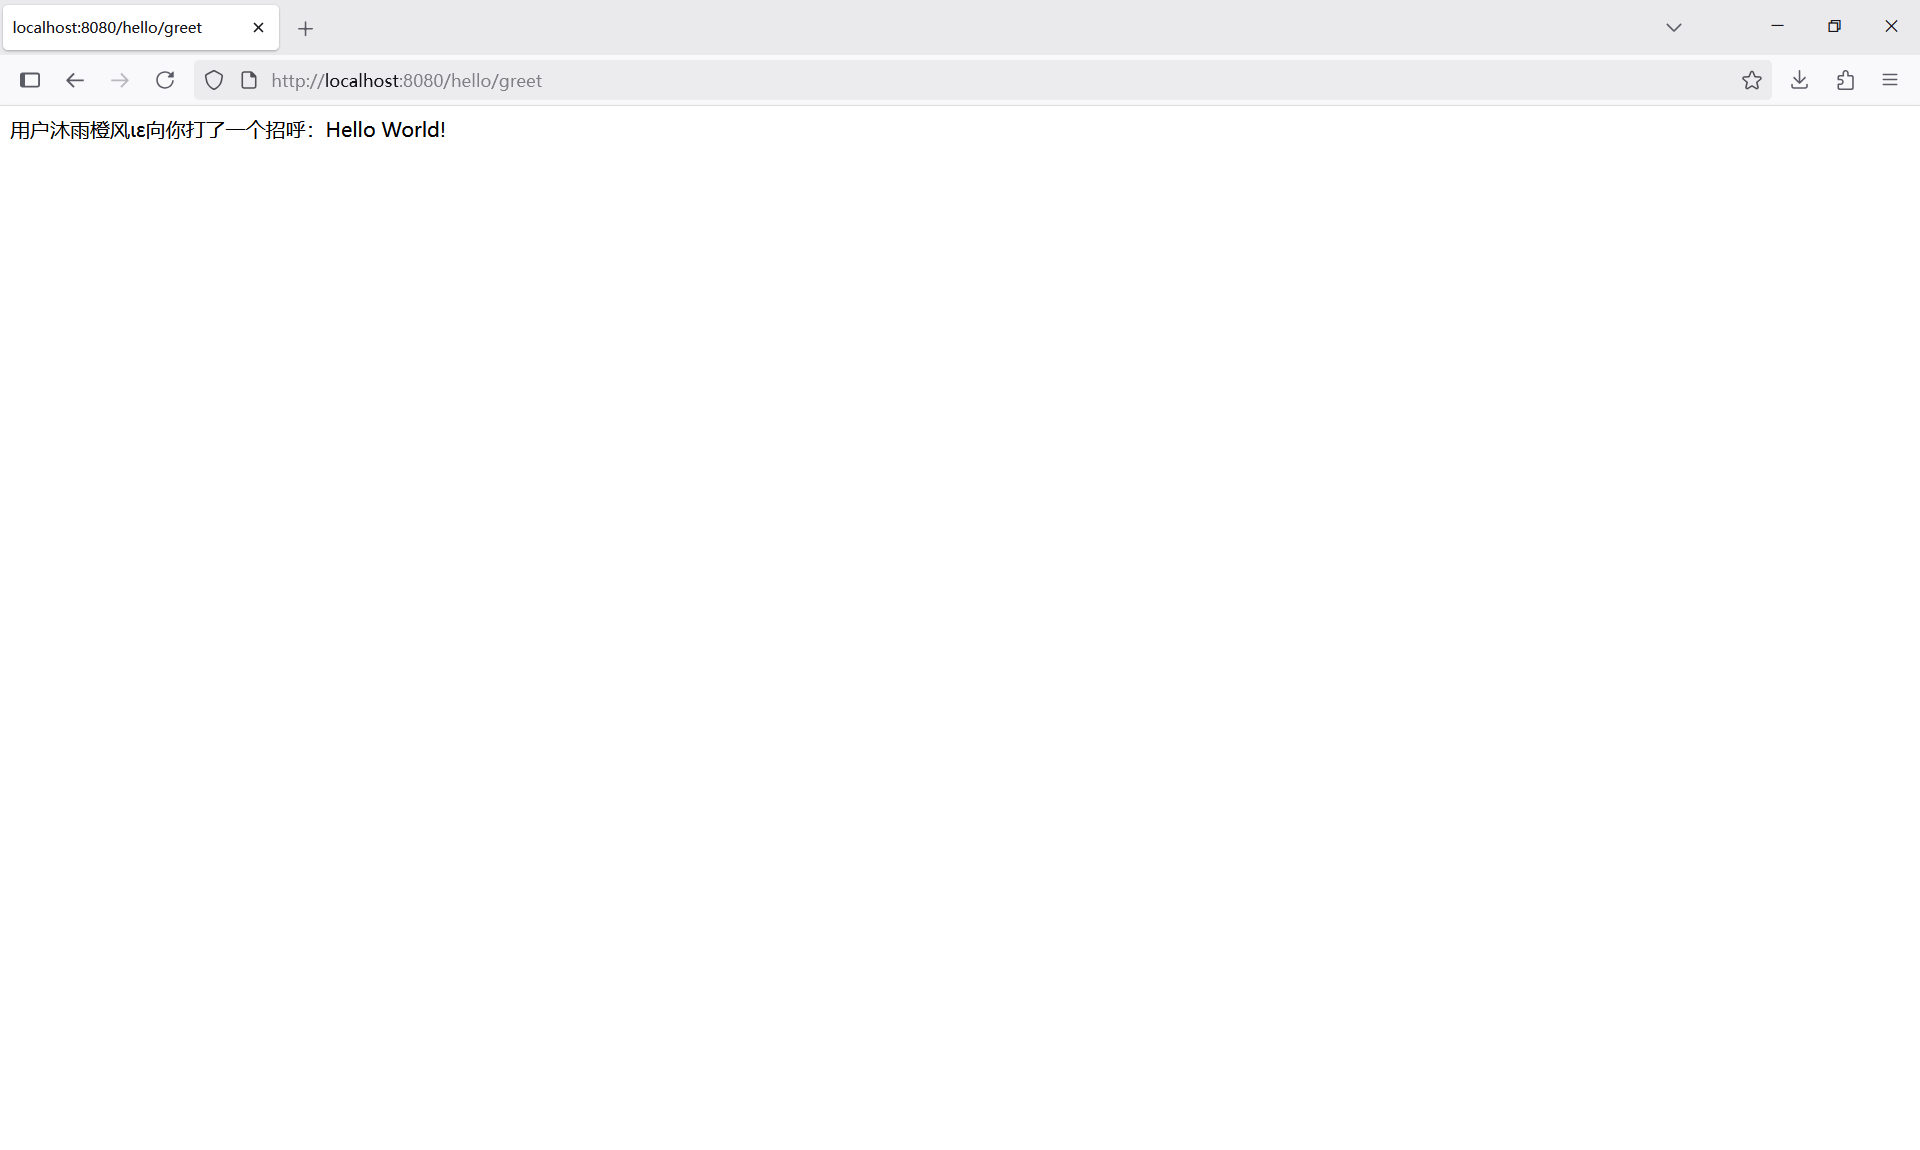1920x1150 pixels.
Task: Open the hamburger application menu
Action: coord(1889,80)
